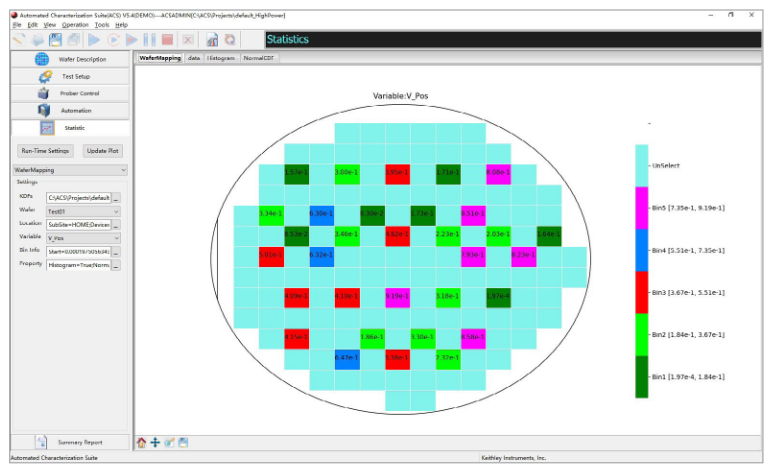Click the edit plot icon below plot
The height and width of the screenshot is (471, 772).
(x=169, y=442)
